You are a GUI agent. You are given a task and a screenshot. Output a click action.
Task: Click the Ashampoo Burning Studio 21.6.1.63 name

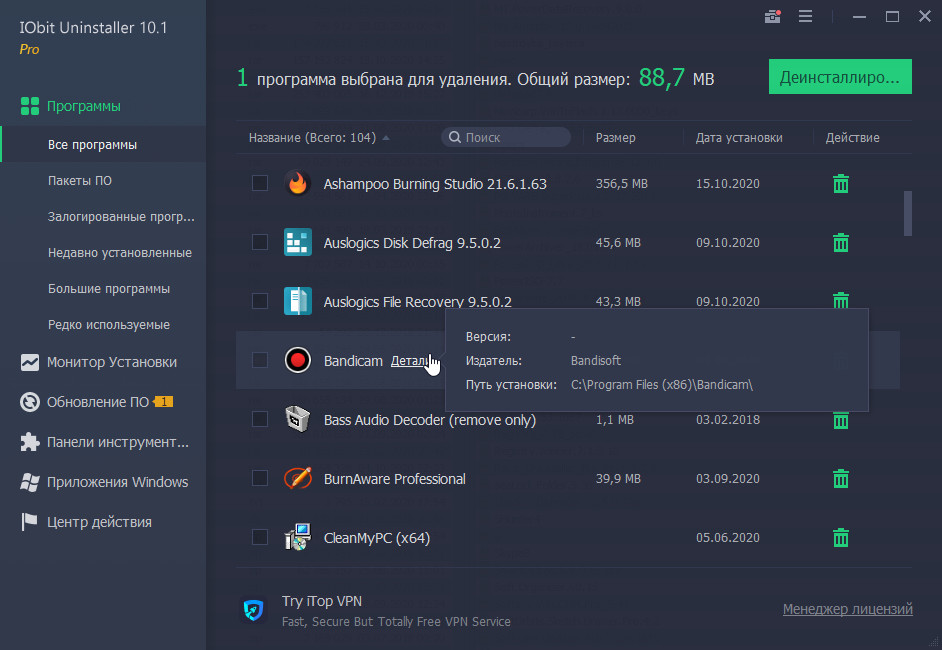(435, 184)
